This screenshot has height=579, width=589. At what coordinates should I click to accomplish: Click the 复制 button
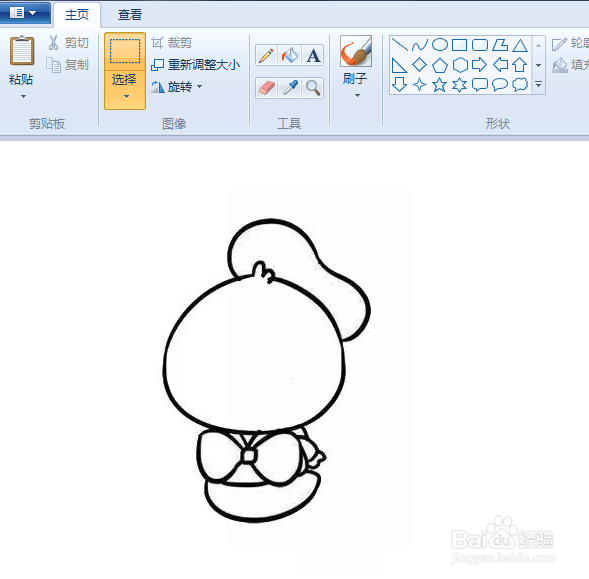(x=68, y=65)
